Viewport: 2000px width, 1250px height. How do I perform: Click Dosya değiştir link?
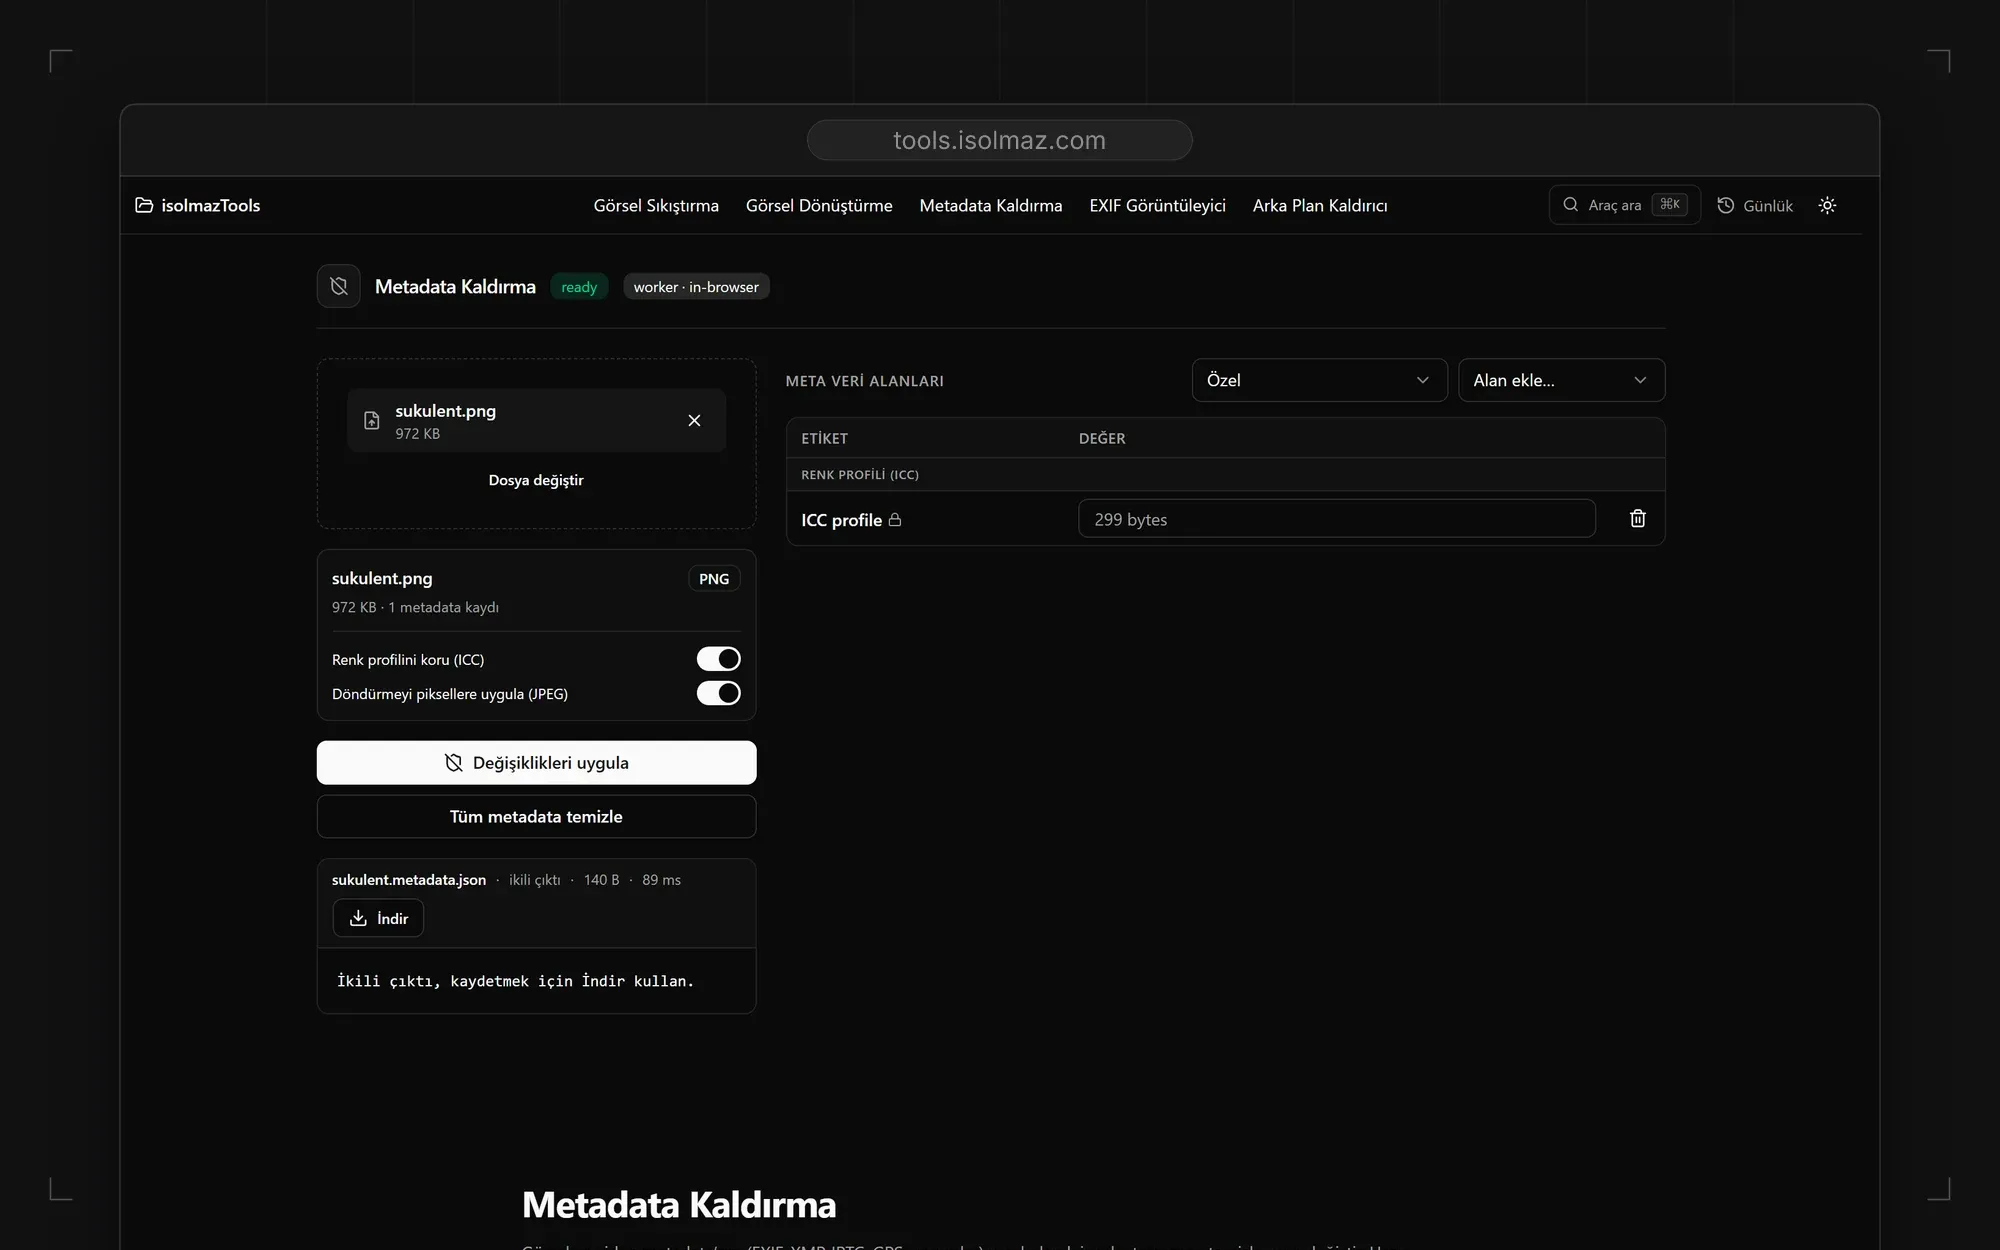pos(536,480)
